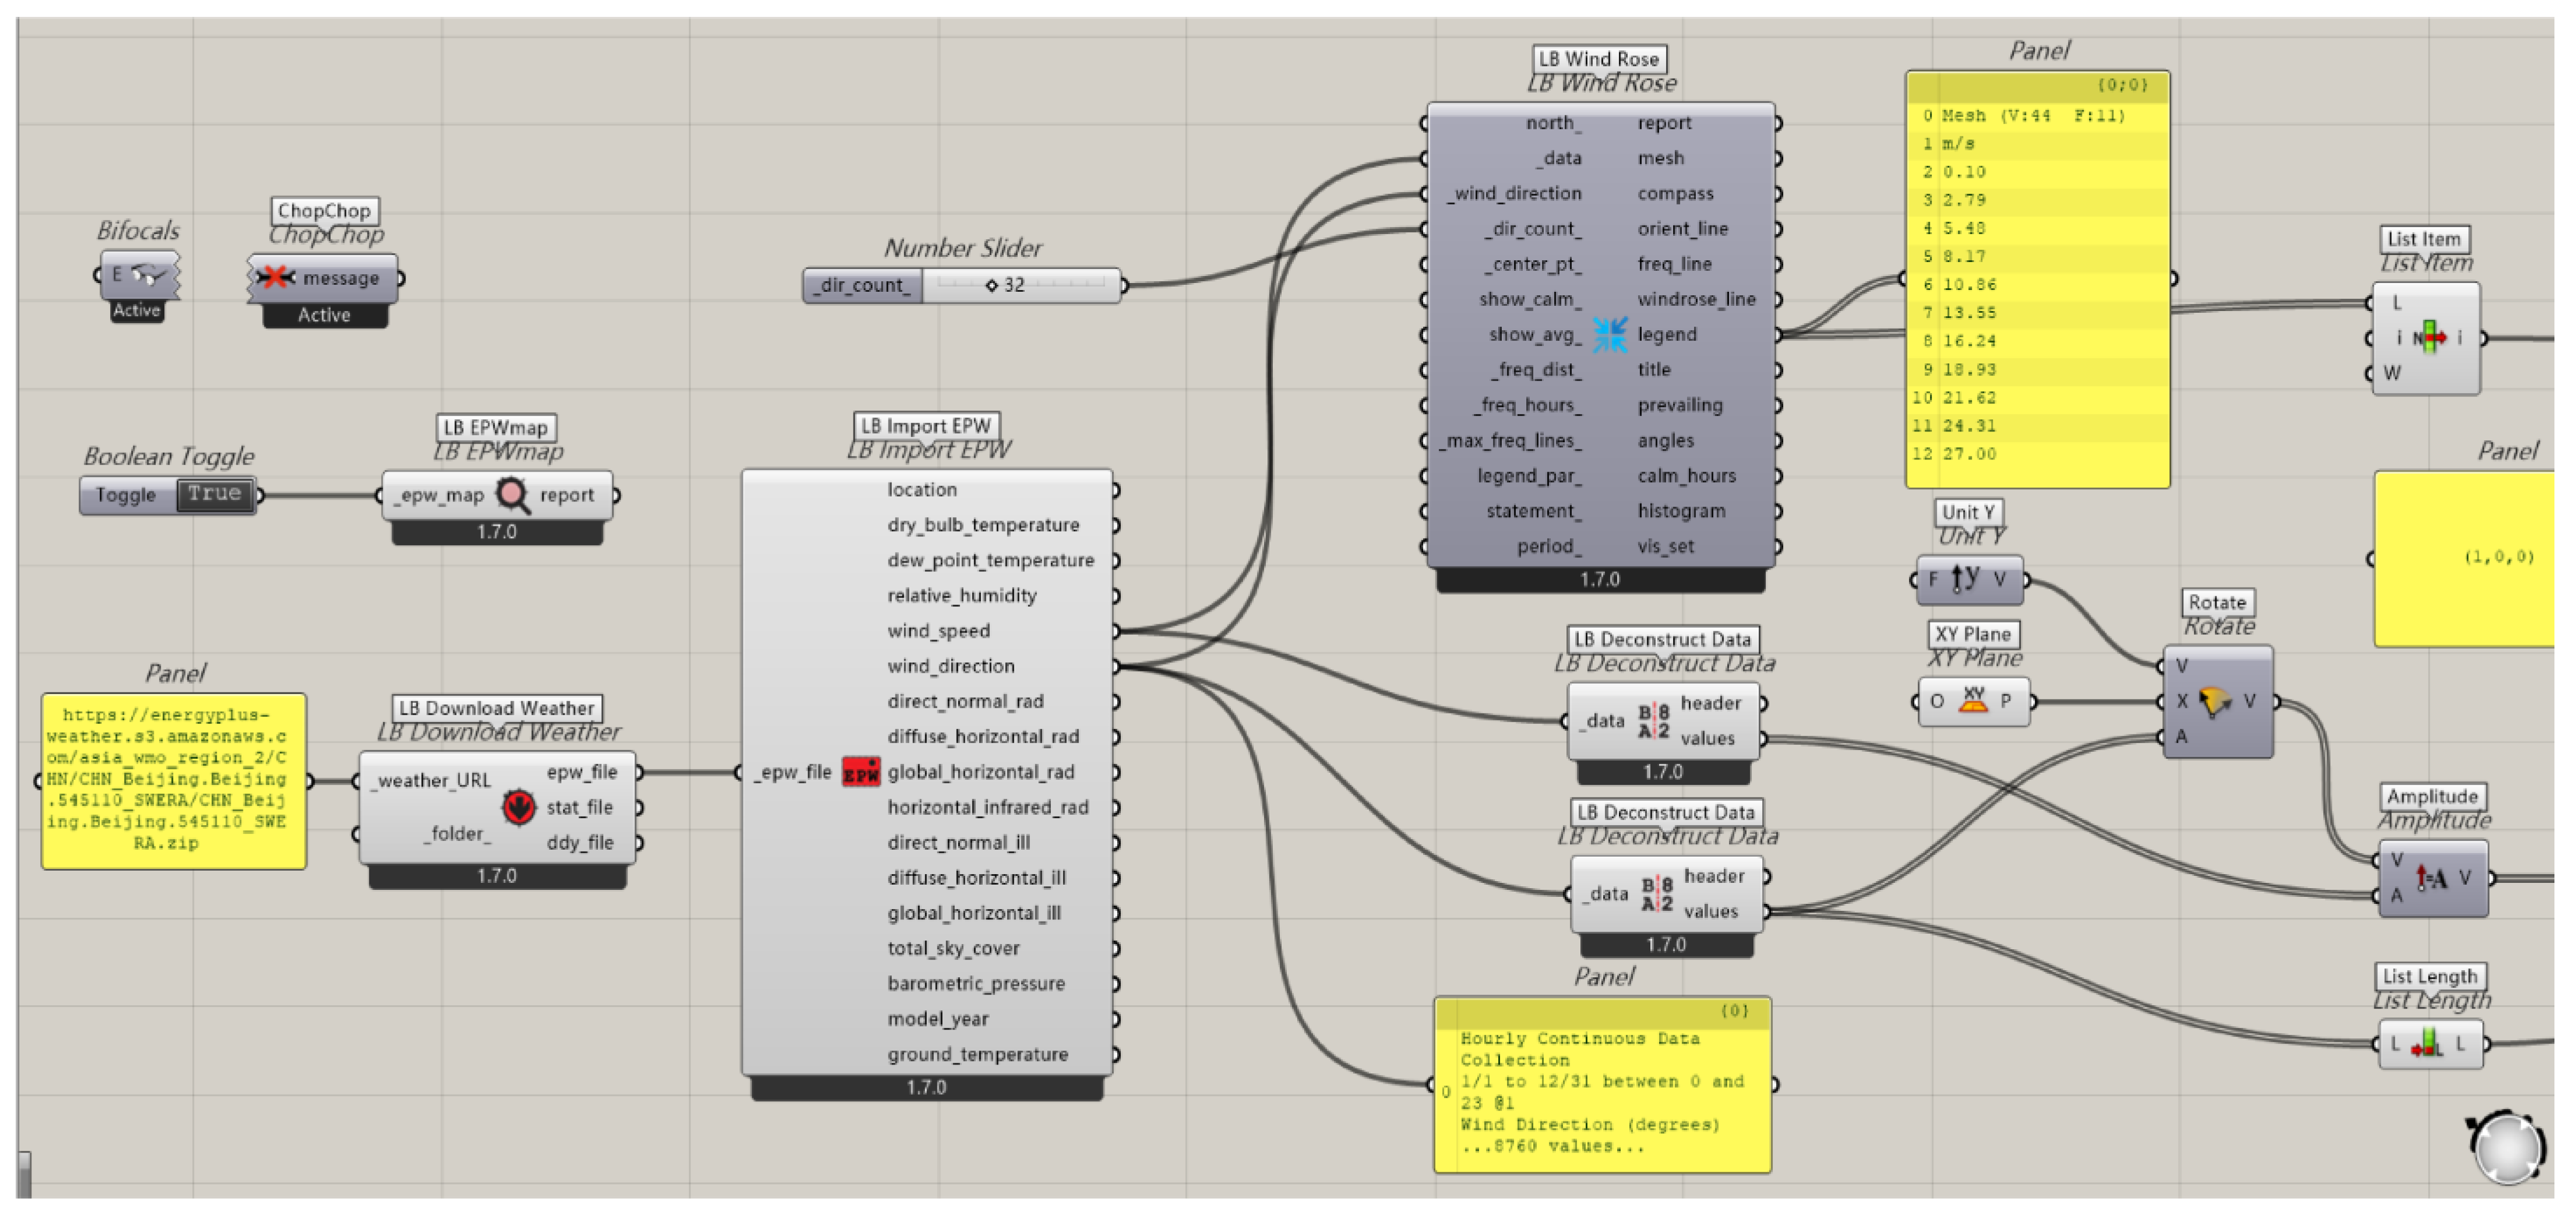Click the vis_set output on LB Wind Rose
The height and width of the screenshot is (1216, 2576).
coord(1666,546)
